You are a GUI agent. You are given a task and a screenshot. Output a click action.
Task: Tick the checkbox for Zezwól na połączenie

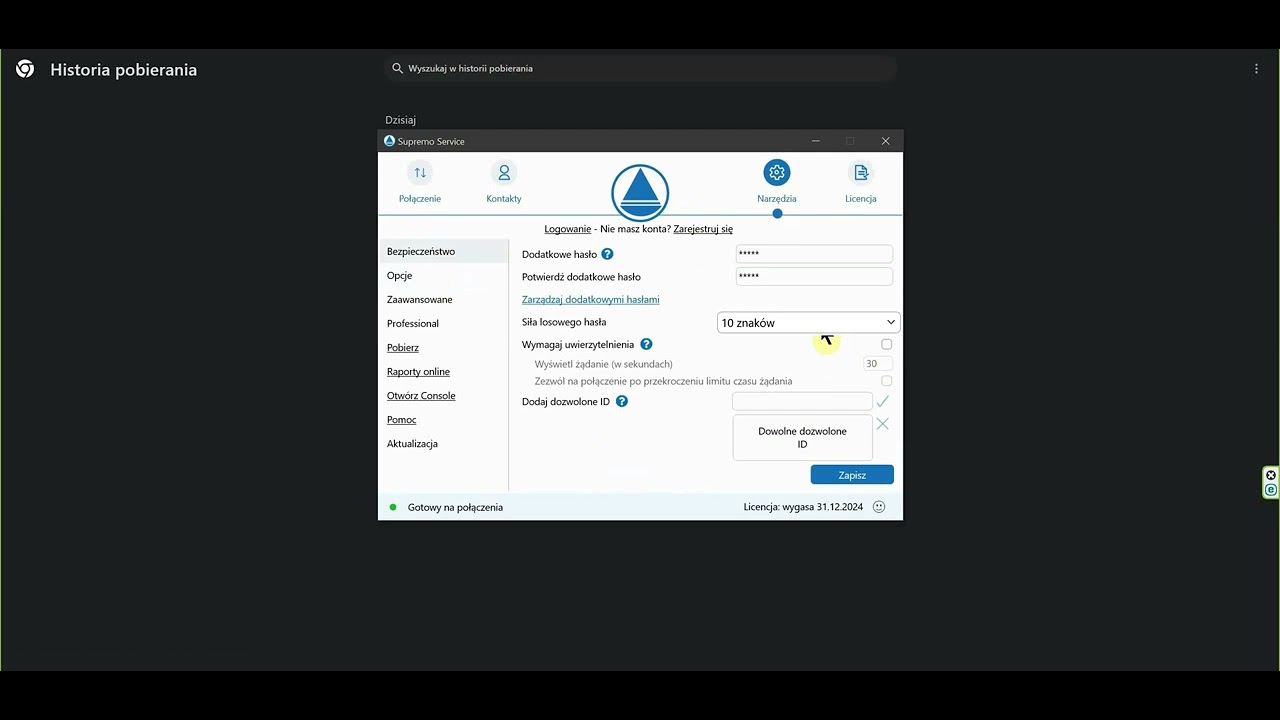(x=886, y=381)
